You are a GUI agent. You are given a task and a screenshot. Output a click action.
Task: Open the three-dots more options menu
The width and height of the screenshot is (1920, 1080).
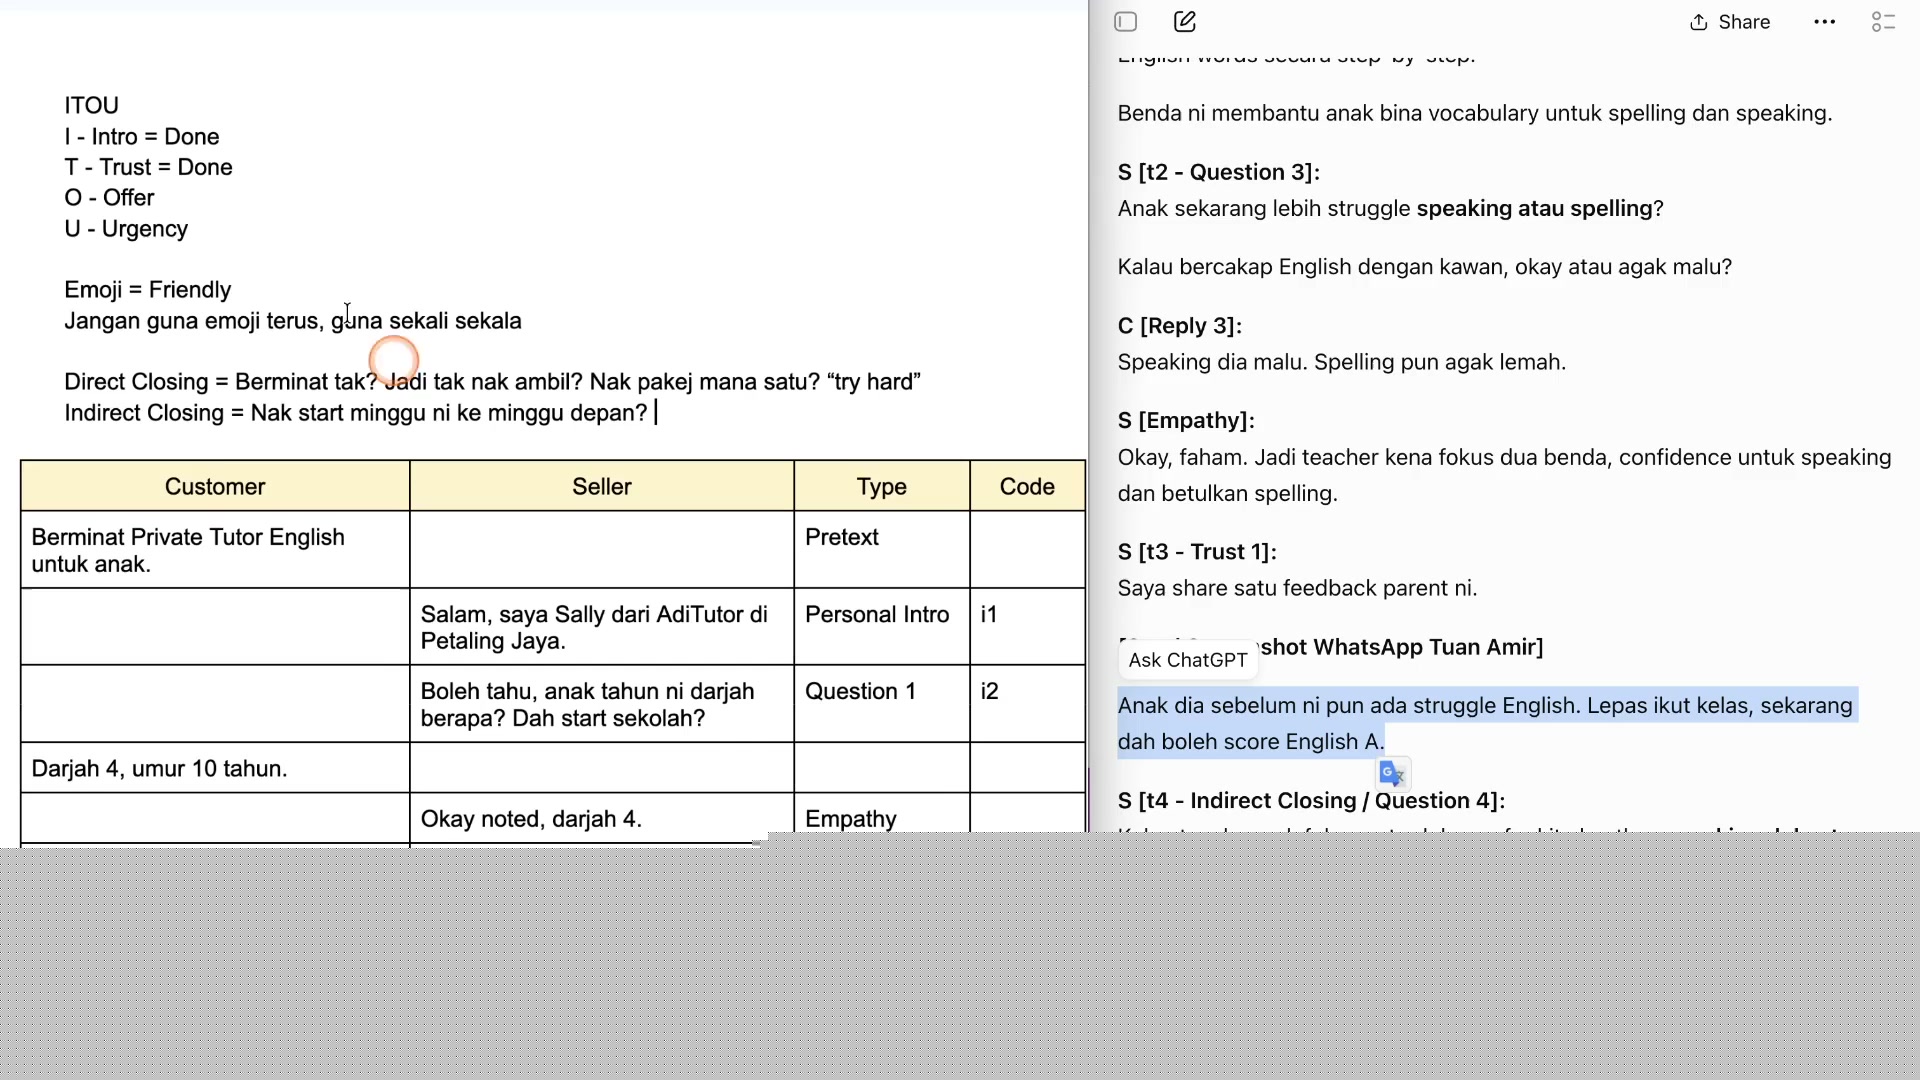click(1825, 22)
